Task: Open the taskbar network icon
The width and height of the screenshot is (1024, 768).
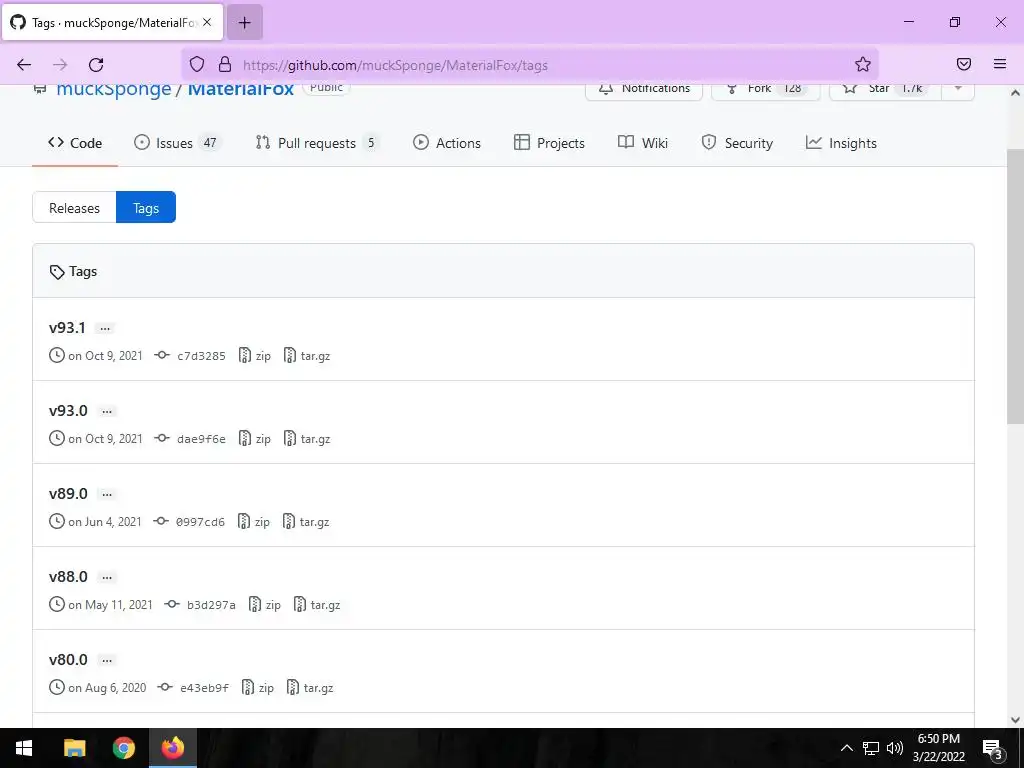Action: [871, 748]
